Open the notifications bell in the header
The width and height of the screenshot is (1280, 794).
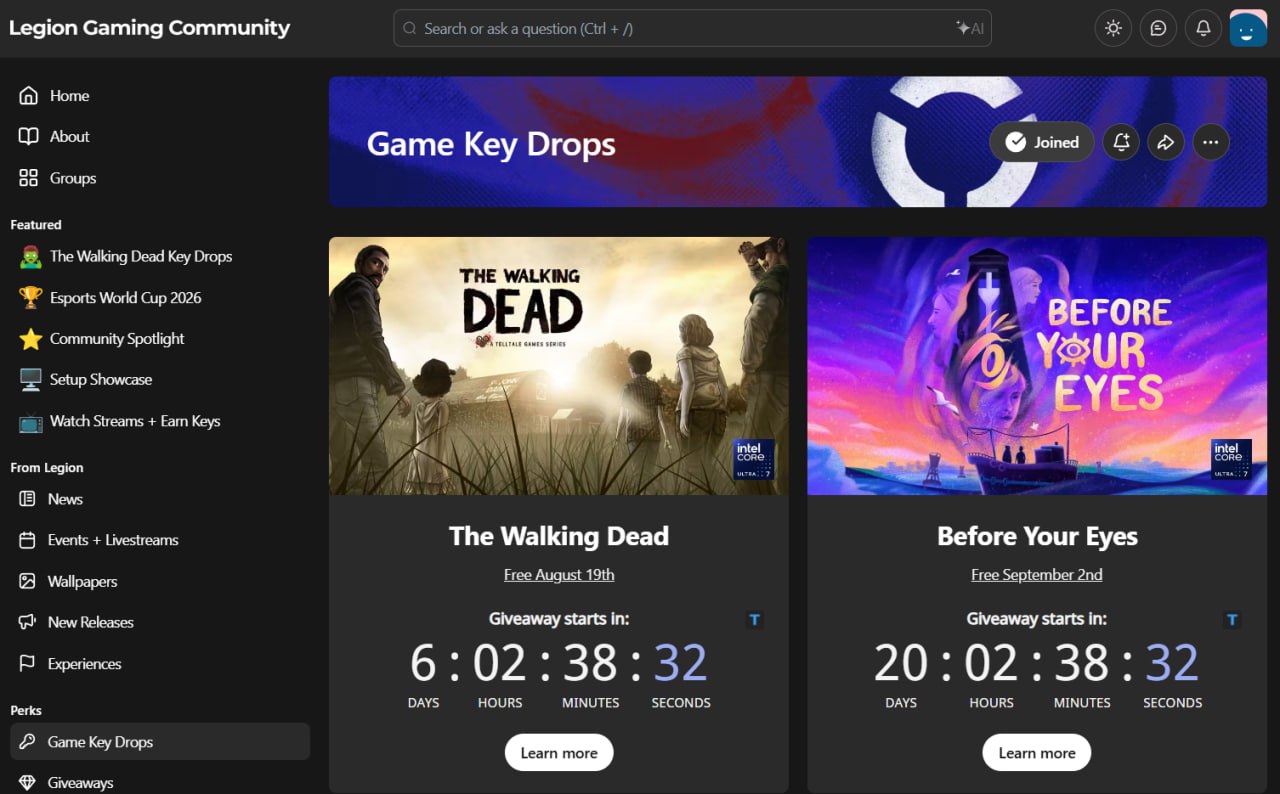click(x=1203, y=28)
